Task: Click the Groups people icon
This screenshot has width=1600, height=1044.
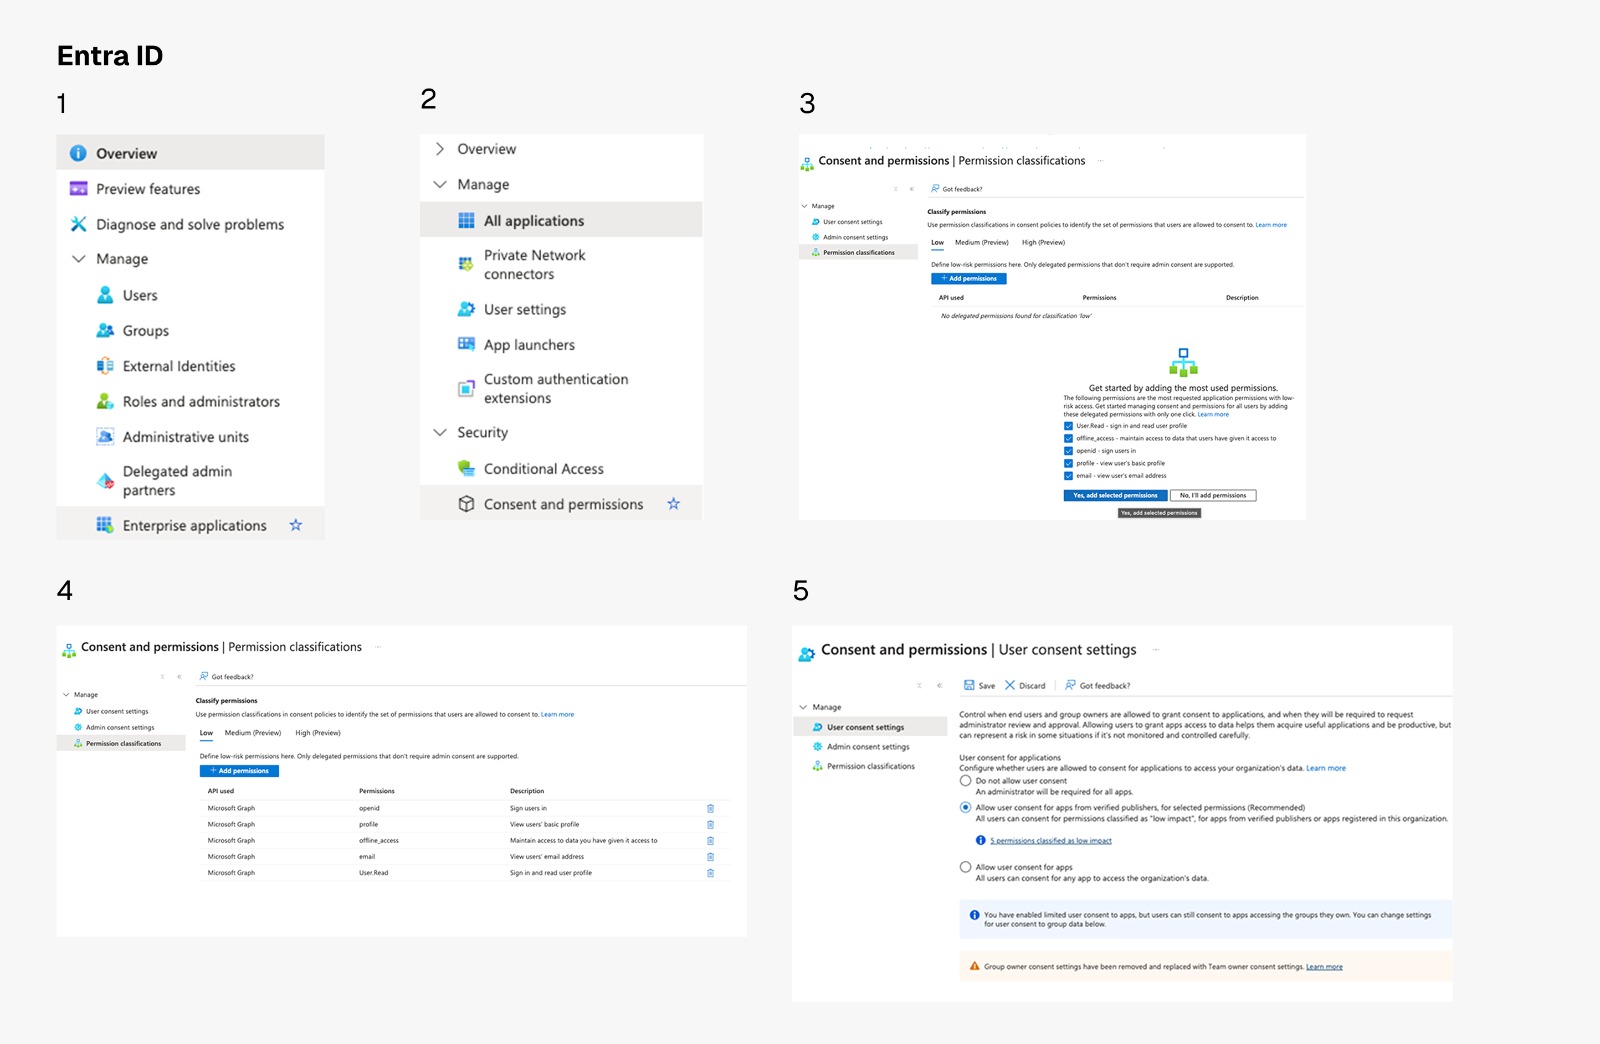Action: [x=105, y=330]
